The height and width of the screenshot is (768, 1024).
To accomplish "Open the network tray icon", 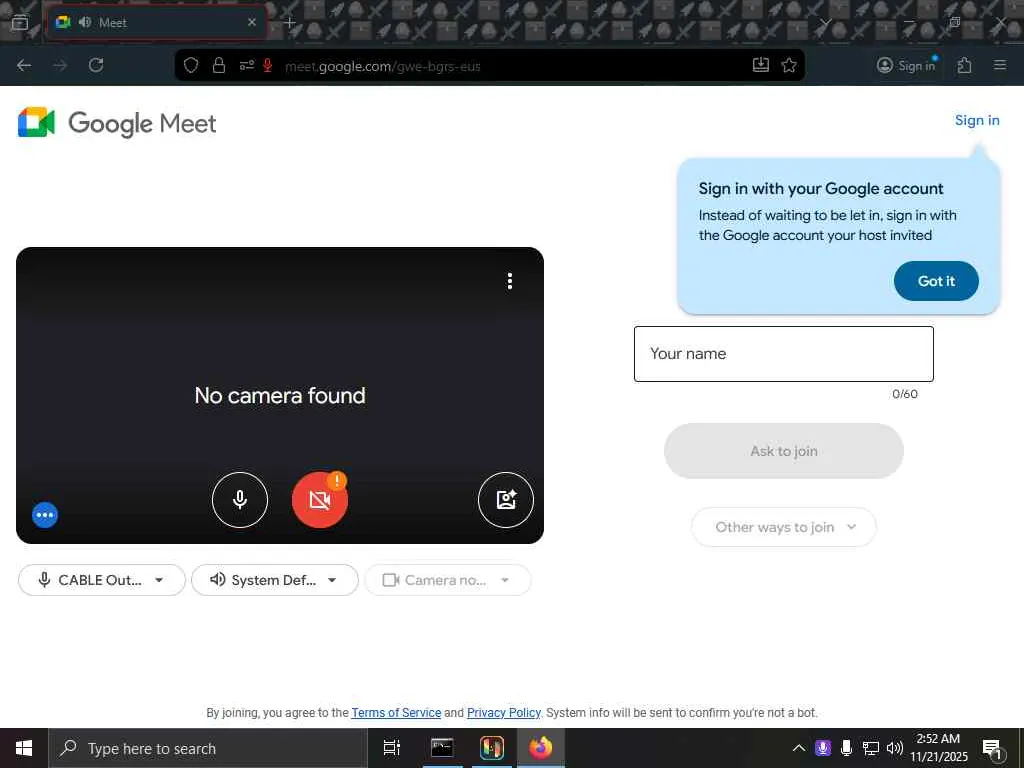I will [x=870, y=748].
